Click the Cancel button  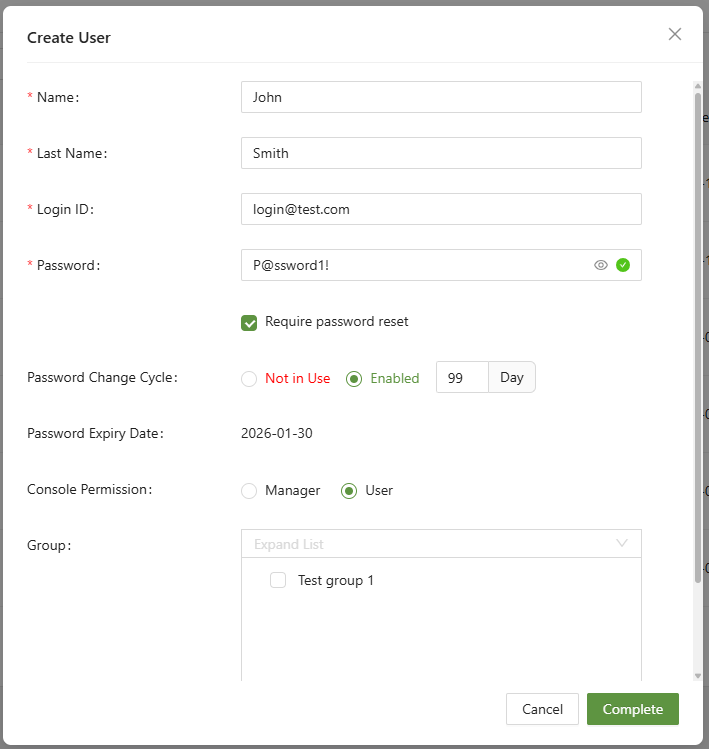(542, 709)
